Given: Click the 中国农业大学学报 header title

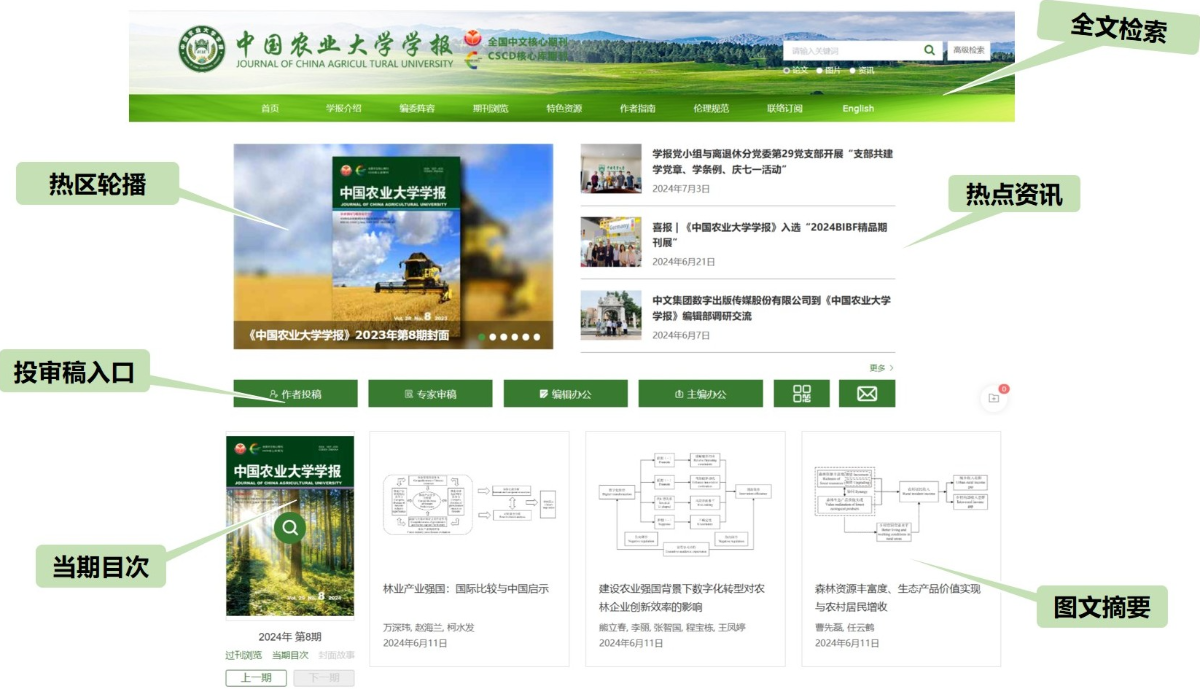Looking at the screenshot, I should pyautogui.click(x=343, y=45).
